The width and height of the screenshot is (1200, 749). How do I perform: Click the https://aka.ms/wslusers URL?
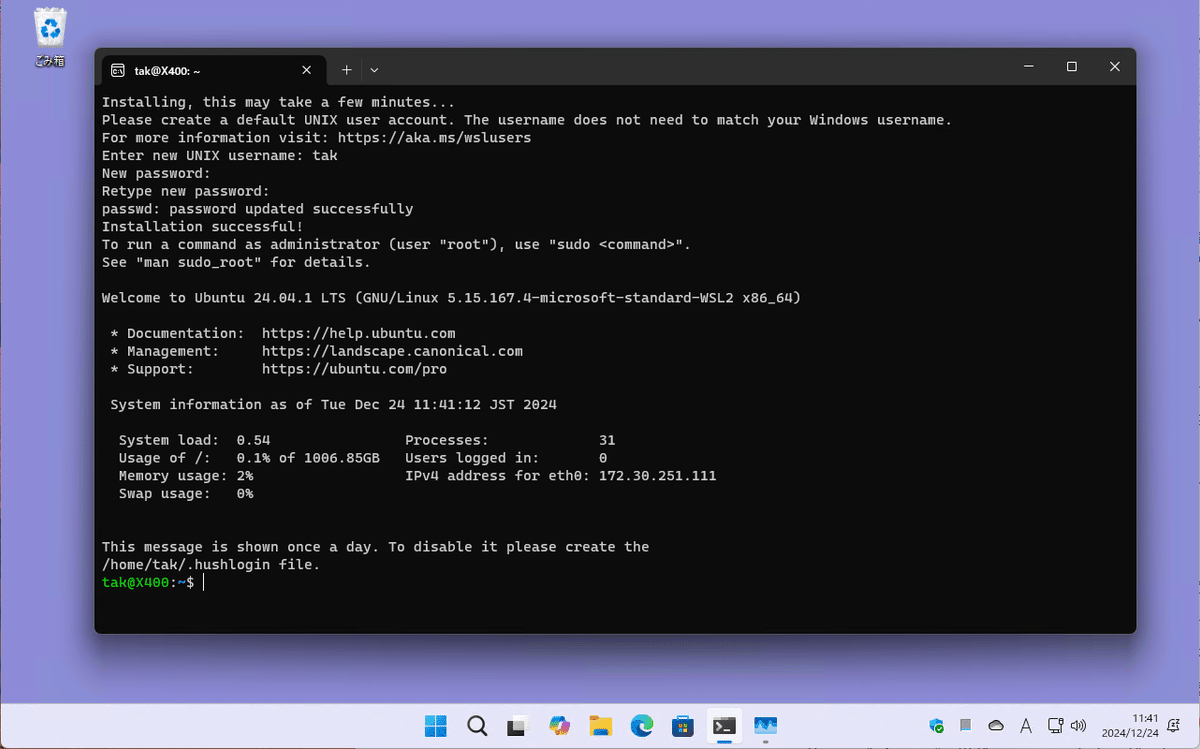pyautogui.click(x=434, y=138)
